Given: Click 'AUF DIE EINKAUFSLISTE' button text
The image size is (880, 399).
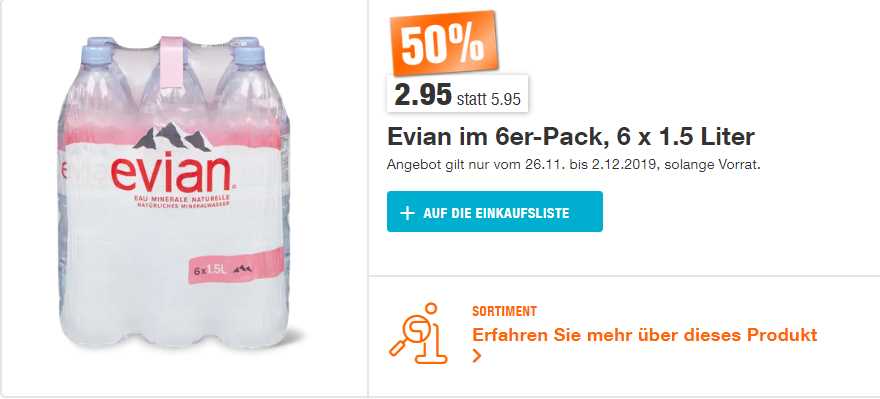Looking at the screenshot, I should coord(496,213).
